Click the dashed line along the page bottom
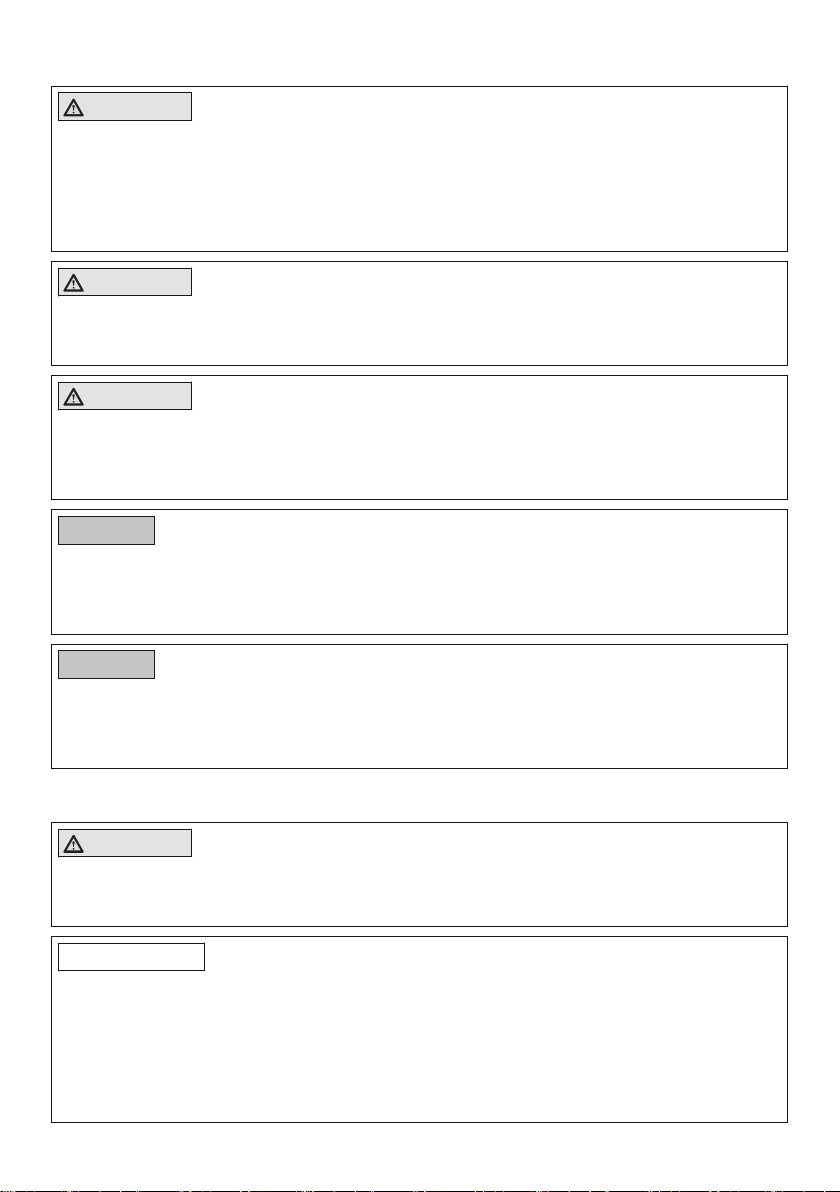 point(420,1190)
